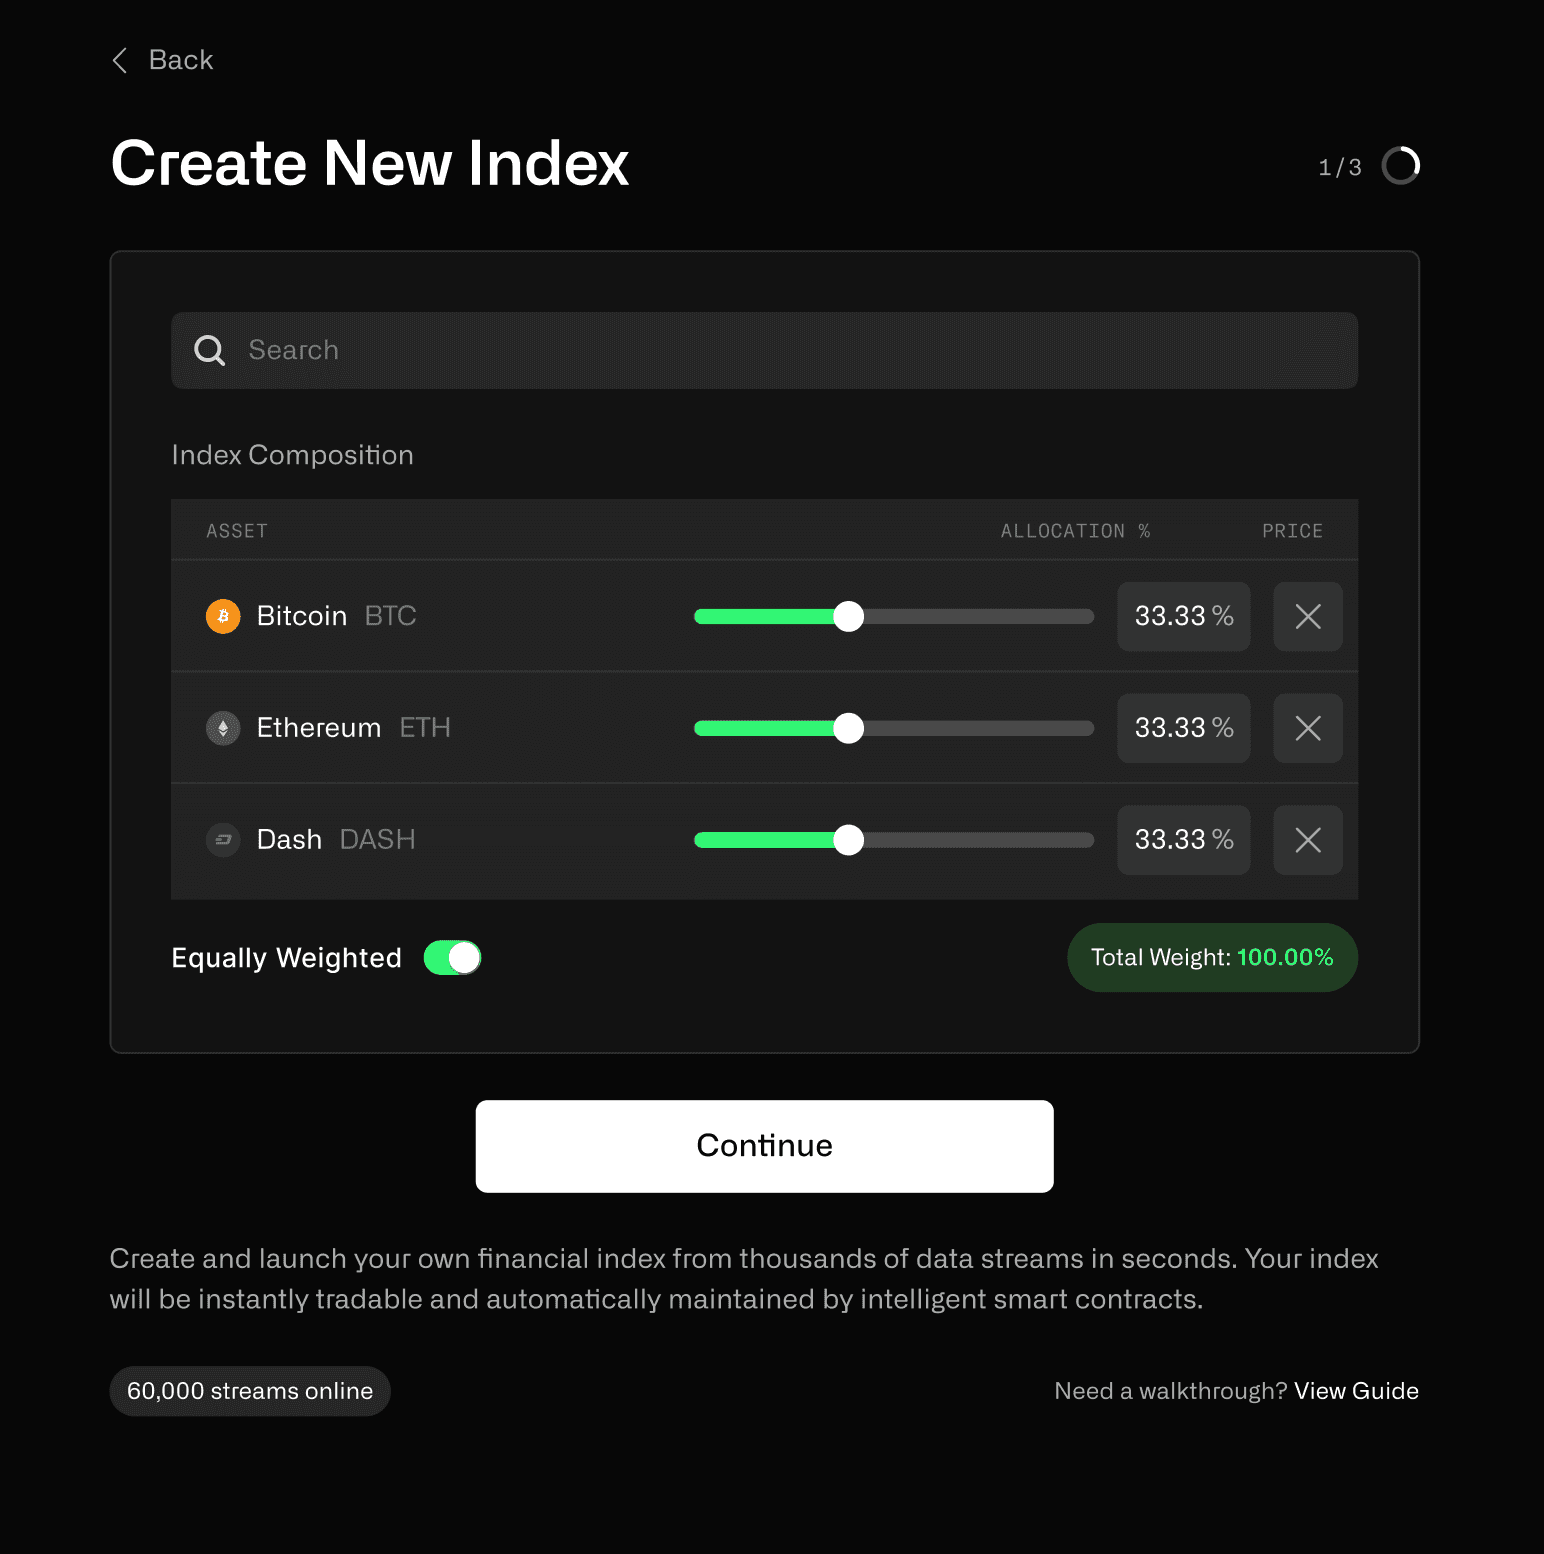The width and height of the screenshot is (1544, 1554).
Task: Click the Bitcoin allocation slider handle
Action: [x=848, y=616]
